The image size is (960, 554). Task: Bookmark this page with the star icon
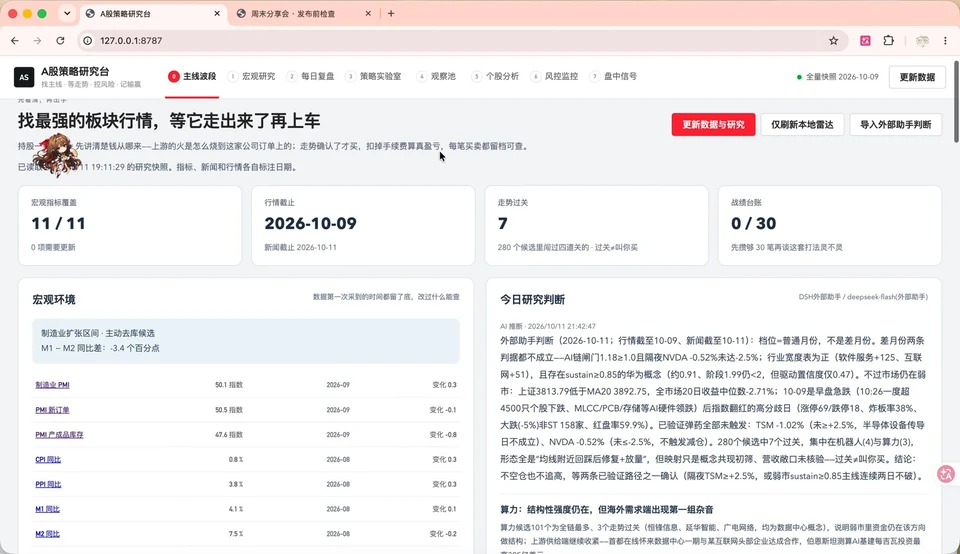click(x=833, y=40)
